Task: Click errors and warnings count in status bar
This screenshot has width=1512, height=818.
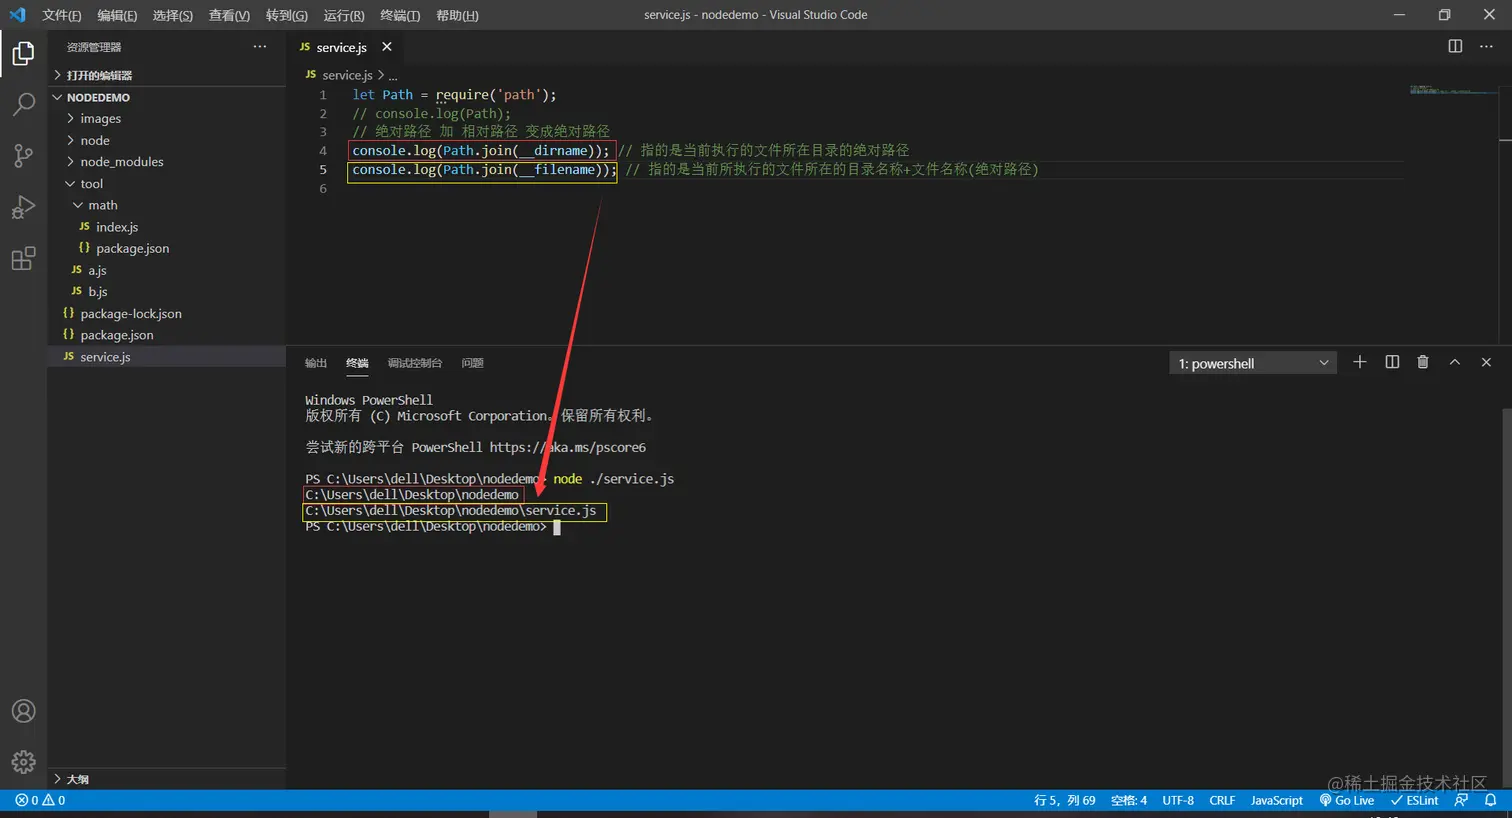Action: click(x=40, y=800)
